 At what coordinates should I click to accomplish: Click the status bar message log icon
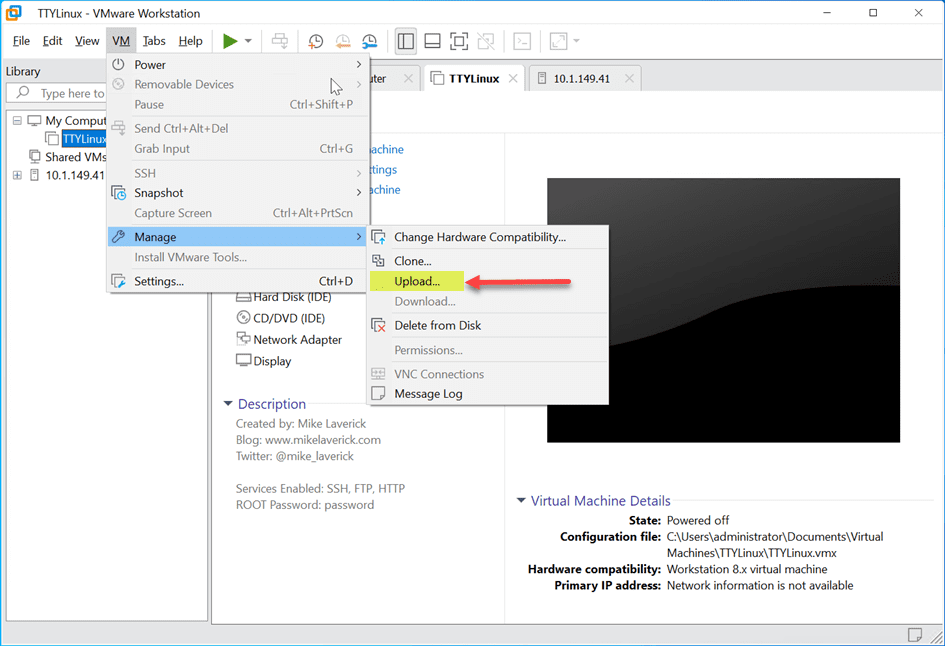point(914,635)
